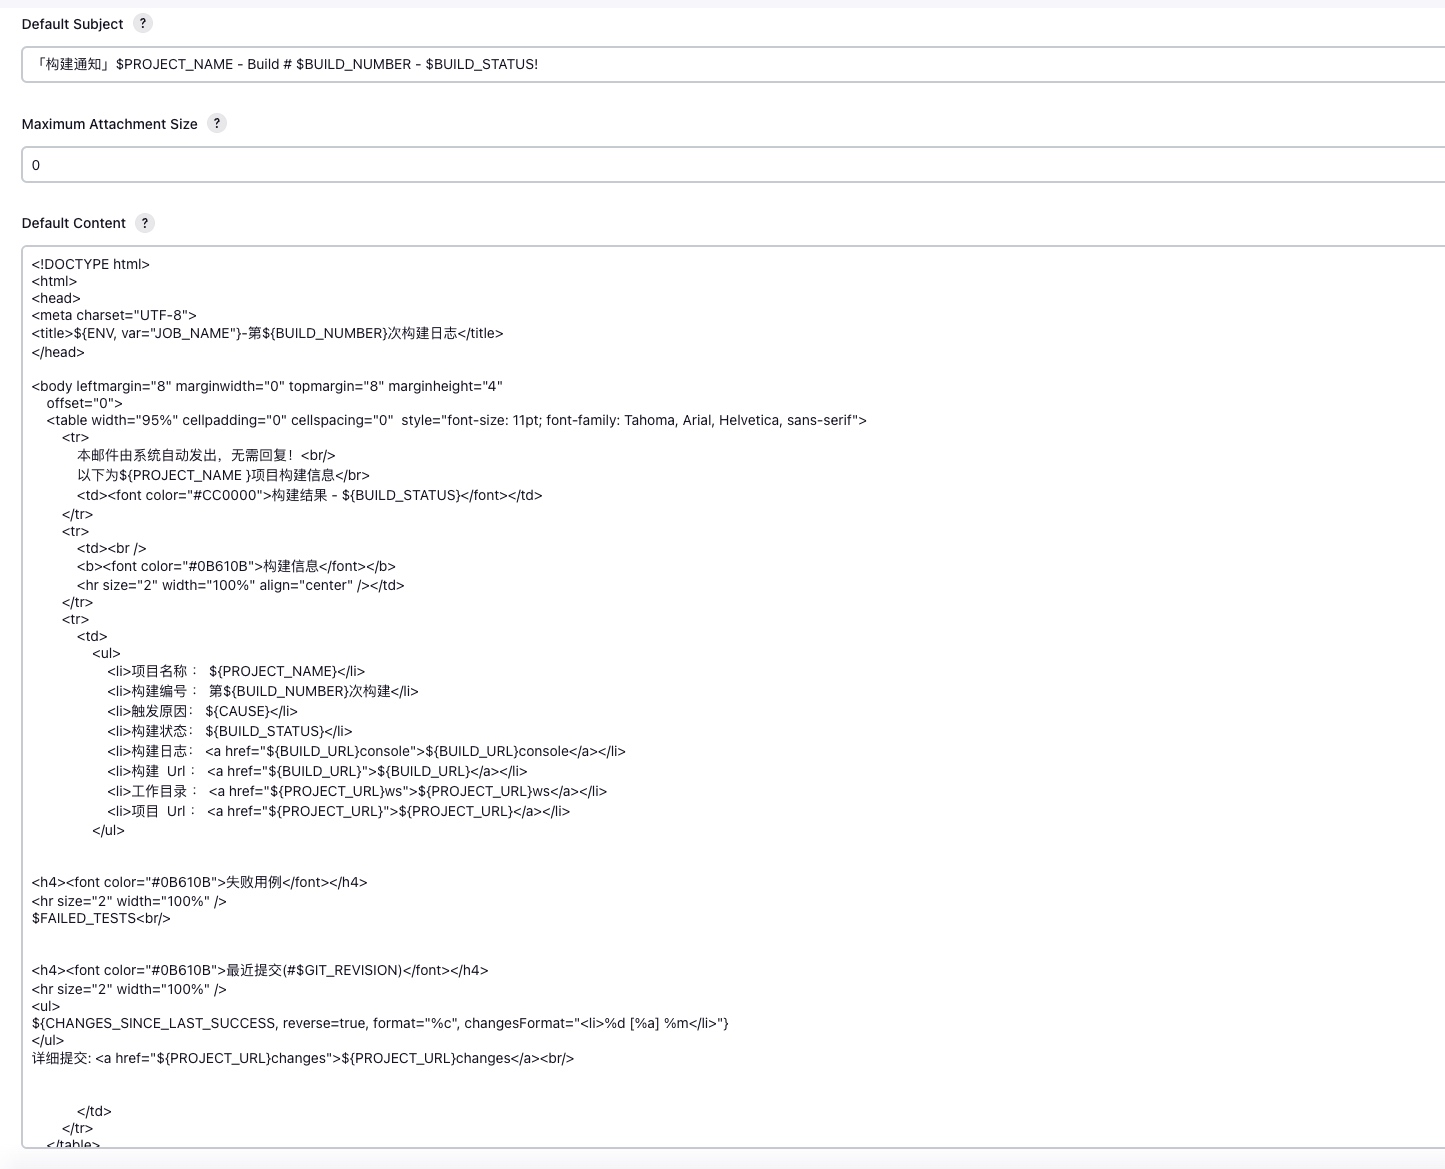The width and height of the screenshot is (1445, 1169).
Task: Open help for Default Subject
Action: click(x=143, y=23)
